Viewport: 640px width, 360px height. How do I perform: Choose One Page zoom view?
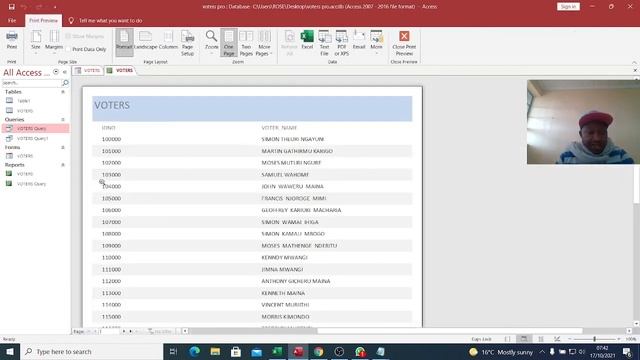coord(229,42)
